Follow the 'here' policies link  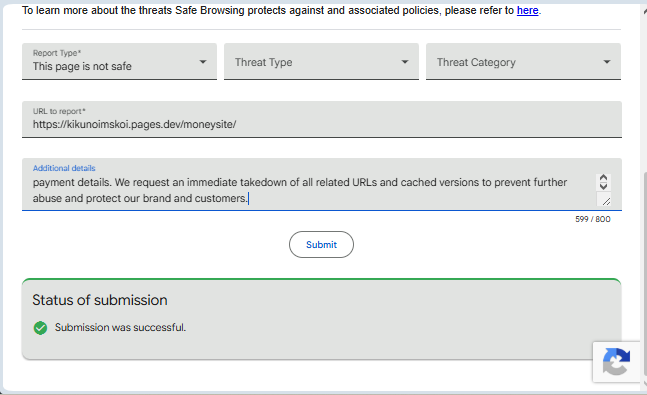pyautogui.click(x=527, y=10)
